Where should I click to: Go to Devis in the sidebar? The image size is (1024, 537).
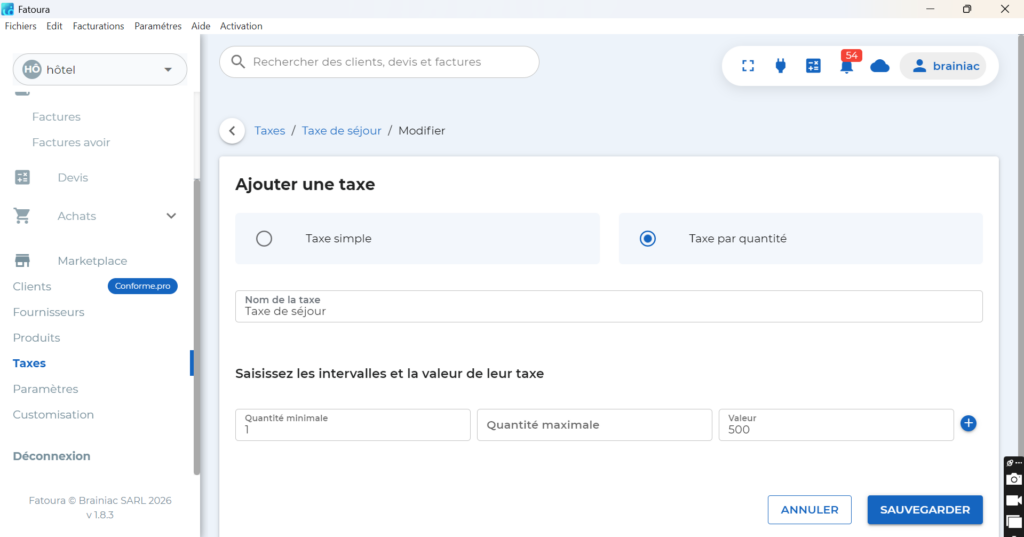pyautogui.click(x=72, y=178)
